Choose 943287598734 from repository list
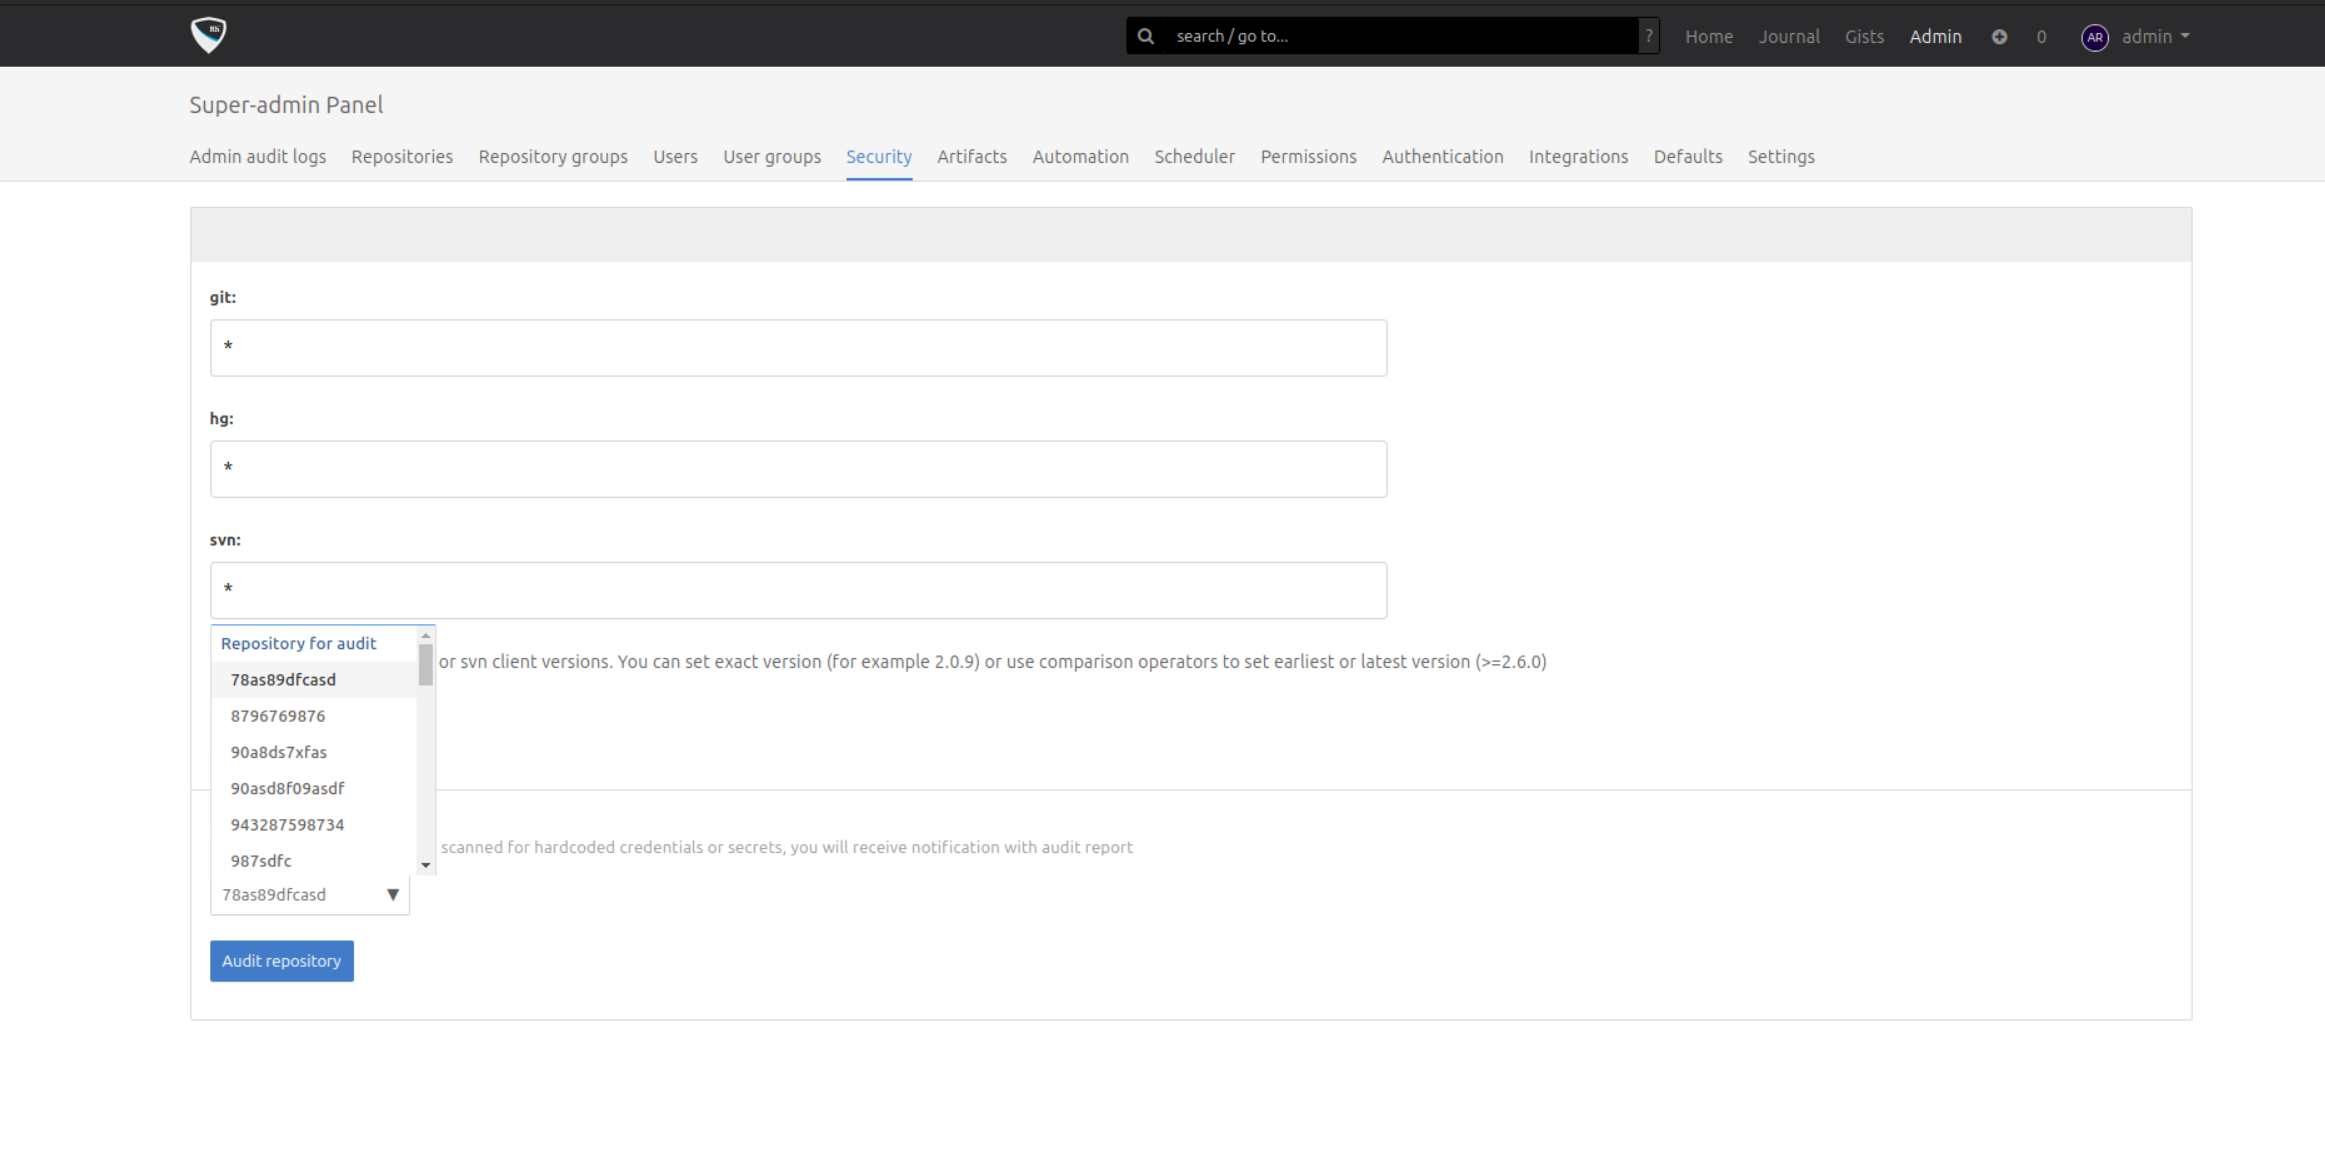Viewport: 2325px width, 1157px height. tap(314, 825)
